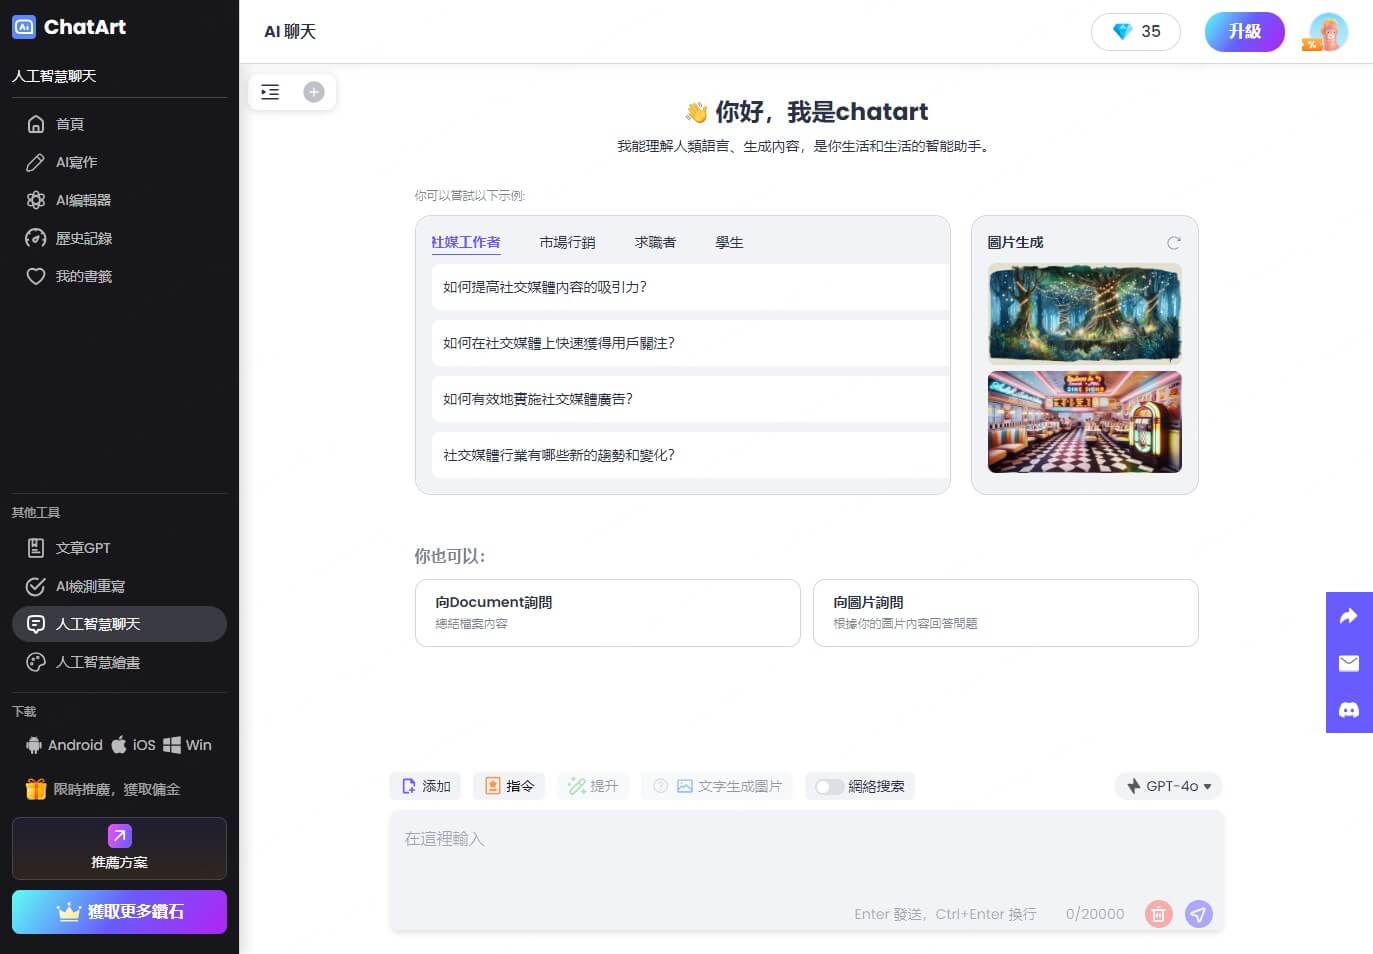Click the ChatArt logo icon
The image size is (1373, 954).
coord(24,27)
